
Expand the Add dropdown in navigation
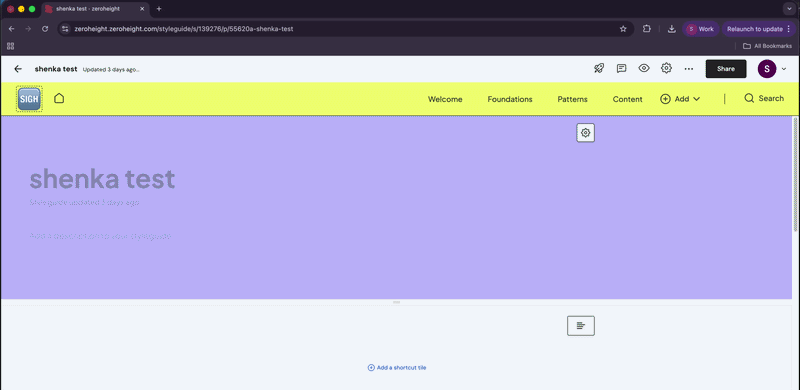680,99
